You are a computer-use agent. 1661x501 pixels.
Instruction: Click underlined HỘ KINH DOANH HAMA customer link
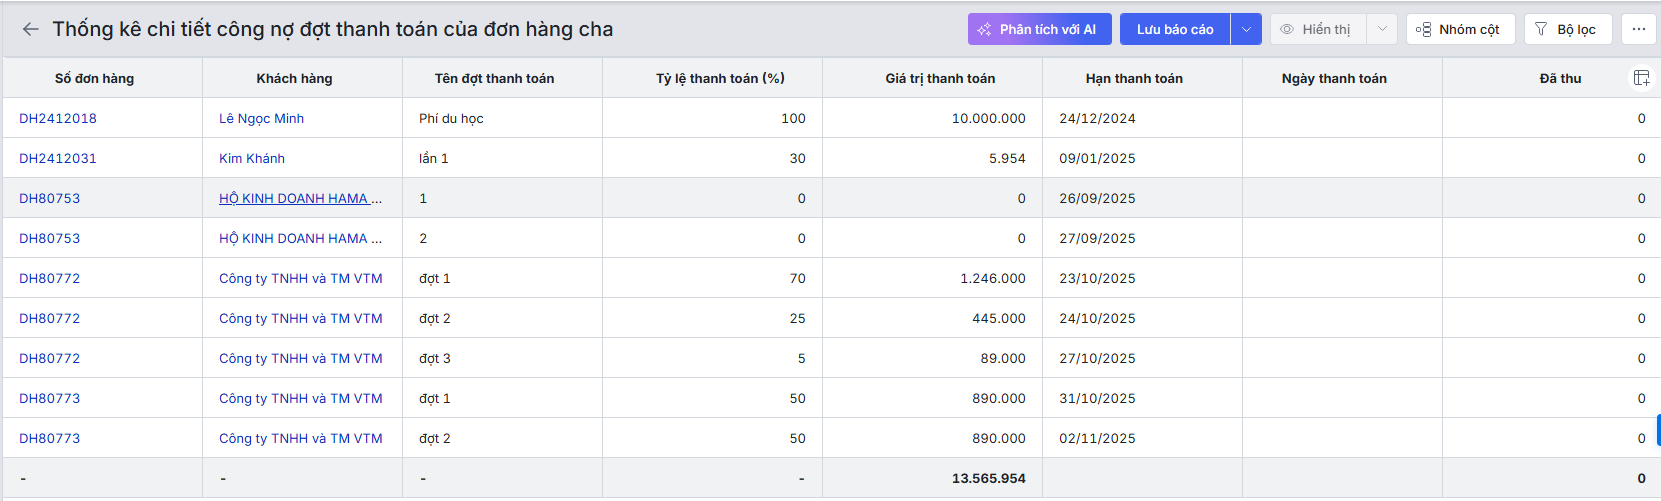tap(299, 198)
